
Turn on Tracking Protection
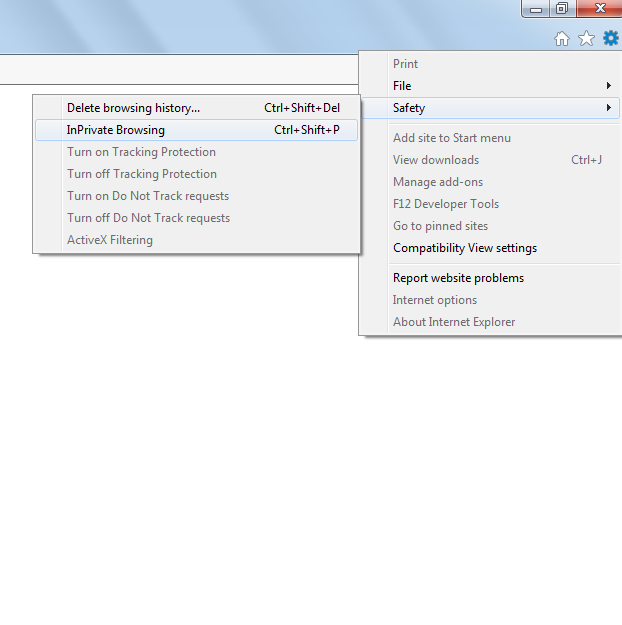tap(141, 152)
